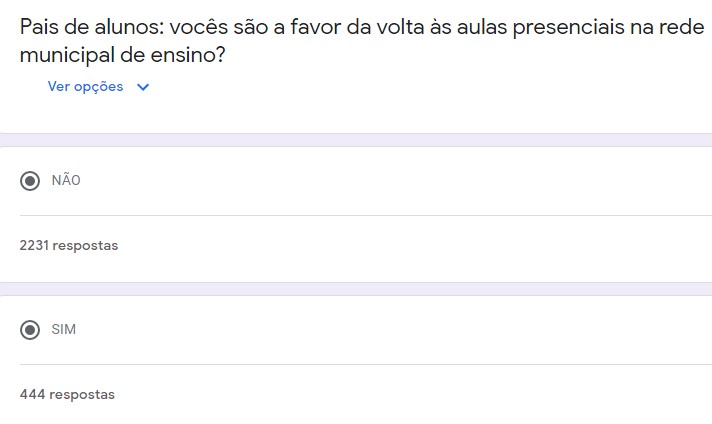Click the title's second line 'municipal de ensino?'
Viewport: 712px width, 424px height.
[122, 56]
